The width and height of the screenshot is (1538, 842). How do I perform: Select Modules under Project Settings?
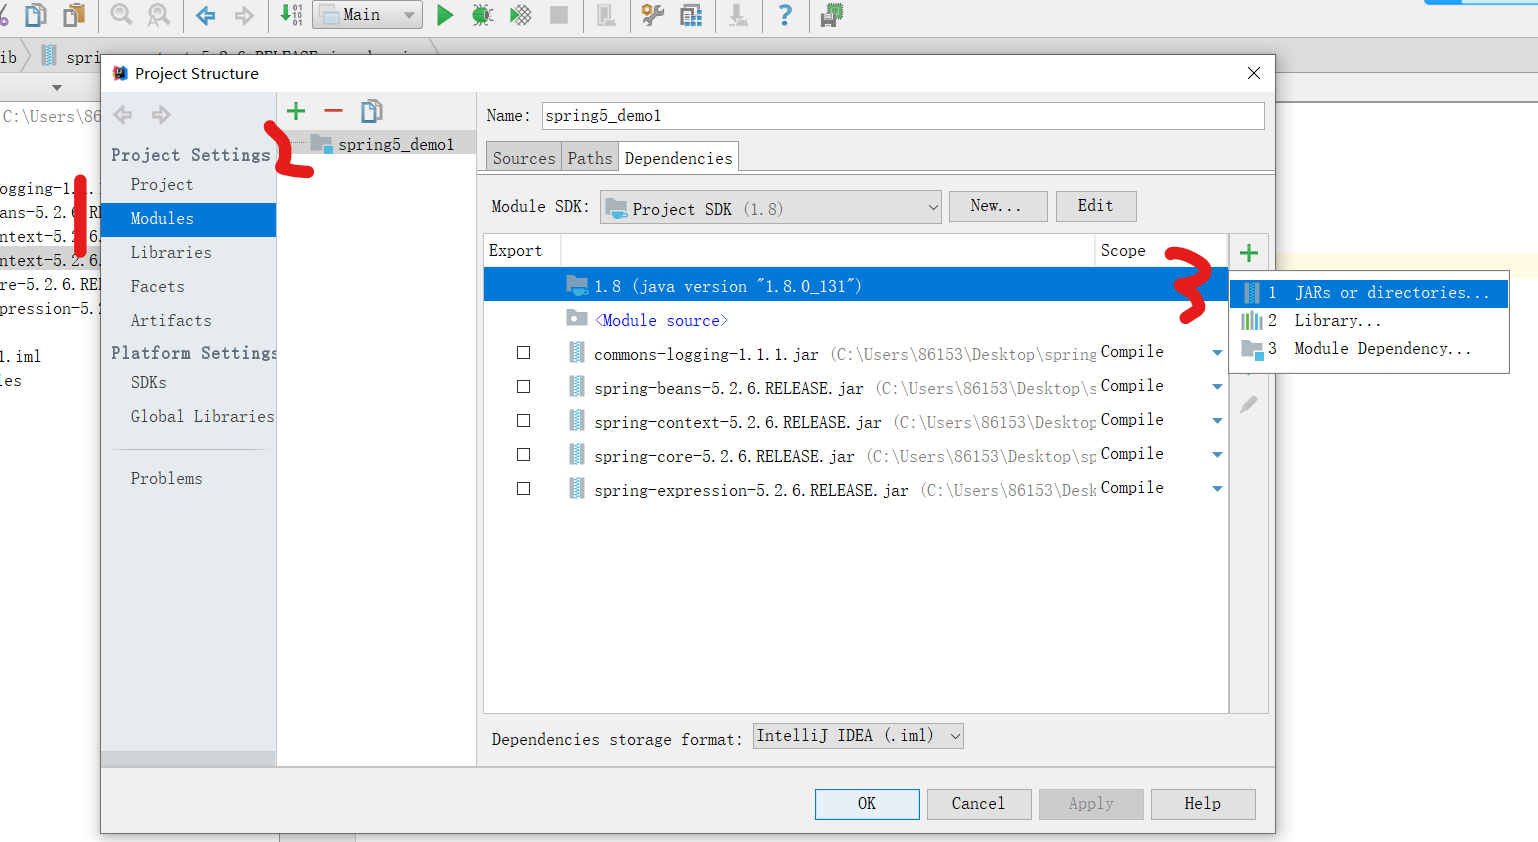pos(188,219)
